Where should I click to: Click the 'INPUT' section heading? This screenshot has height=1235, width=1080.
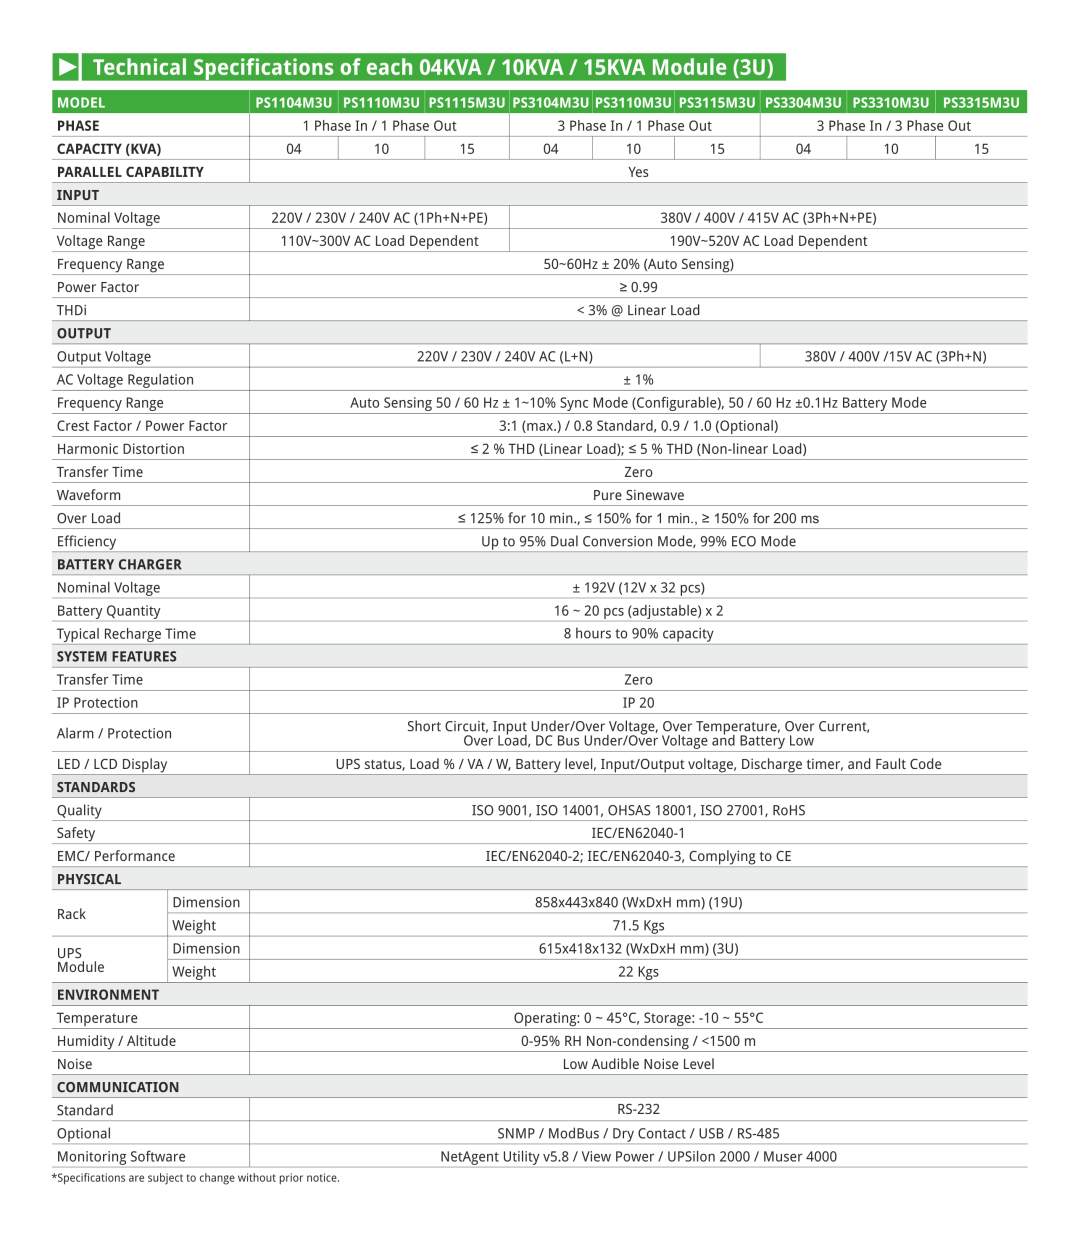point(78,195)
